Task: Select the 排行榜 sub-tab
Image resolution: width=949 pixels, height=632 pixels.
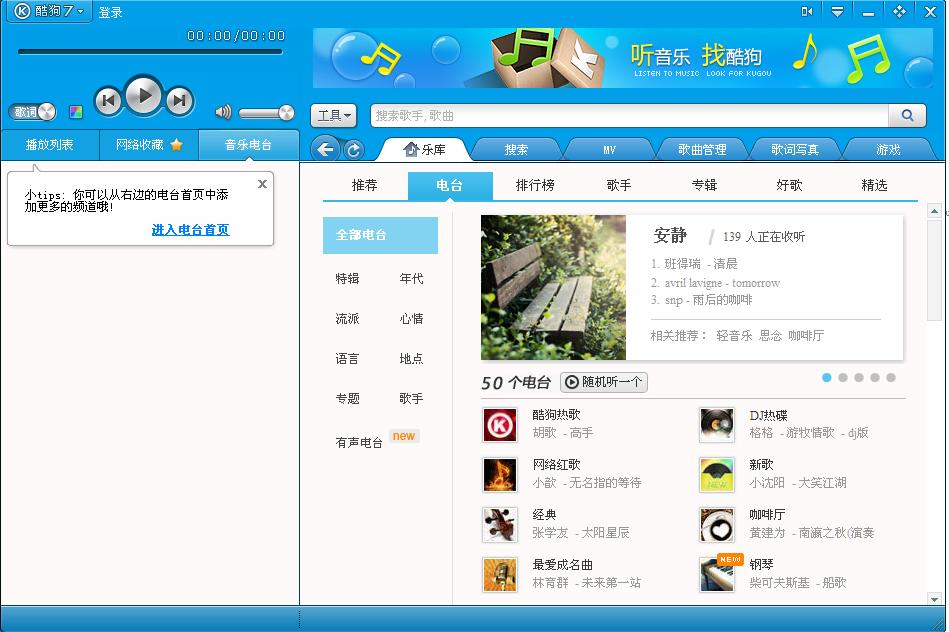Action: [x=535, y=185]
